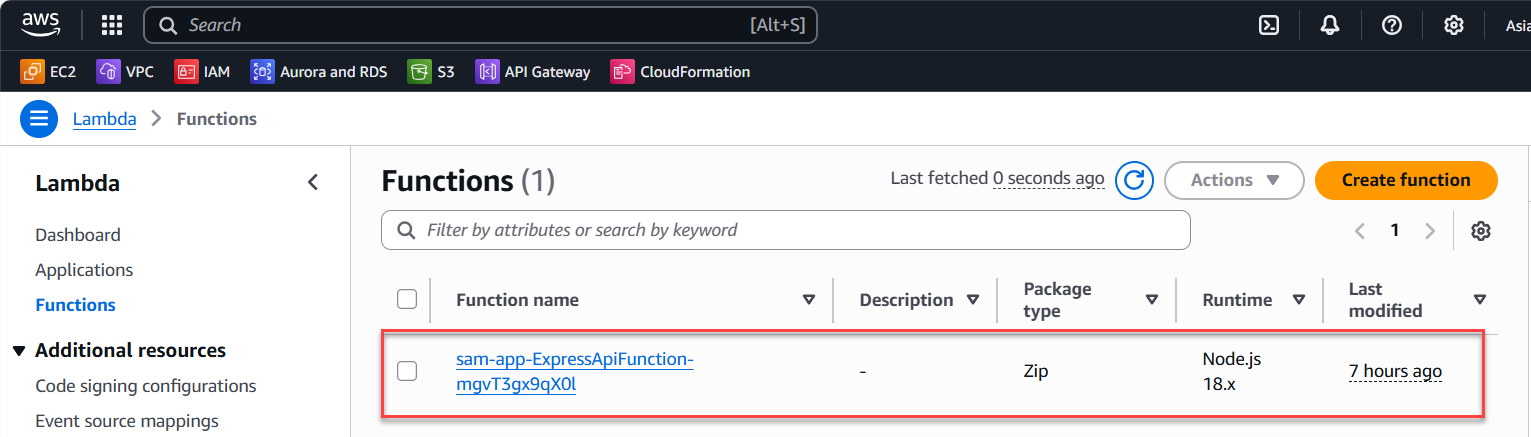Viewport: 1531px width, 437px height.
Task: Open Event source mappings
Action: coord(127,421)
